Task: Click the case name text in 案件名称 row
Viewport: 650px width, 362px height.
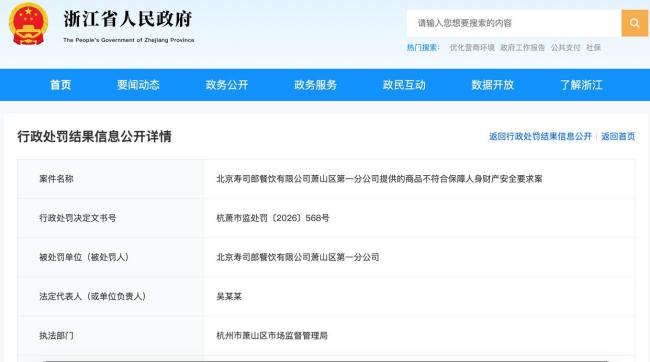Action: coord(379,179)
